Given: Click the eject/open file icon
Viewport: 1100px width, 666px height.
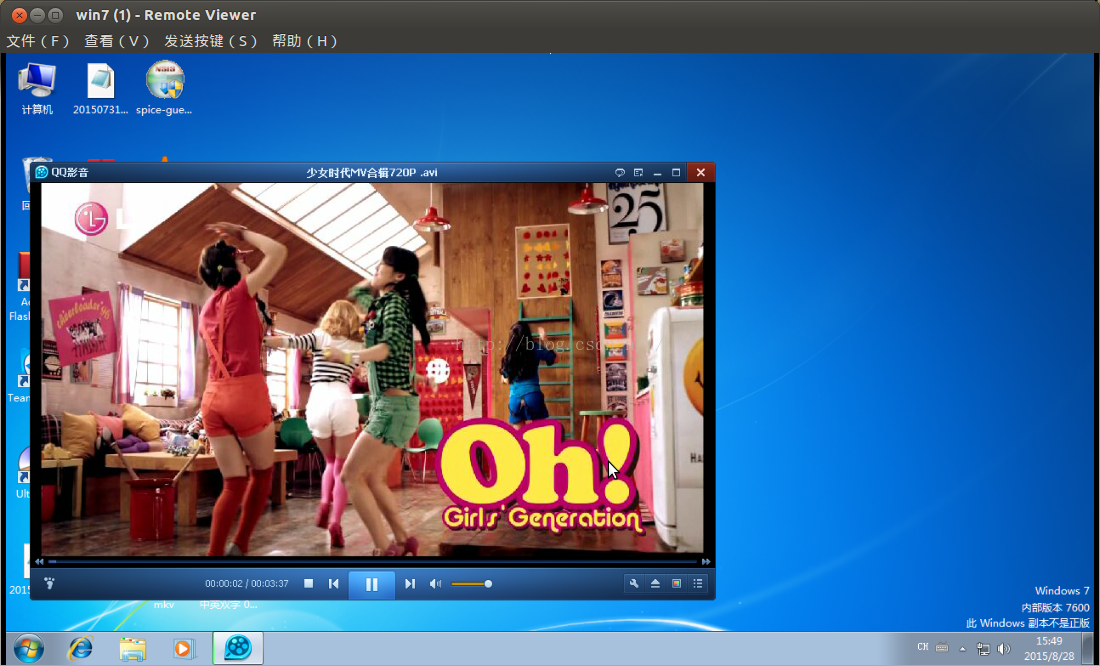Looking at the screenshot, I should [655, 583].
